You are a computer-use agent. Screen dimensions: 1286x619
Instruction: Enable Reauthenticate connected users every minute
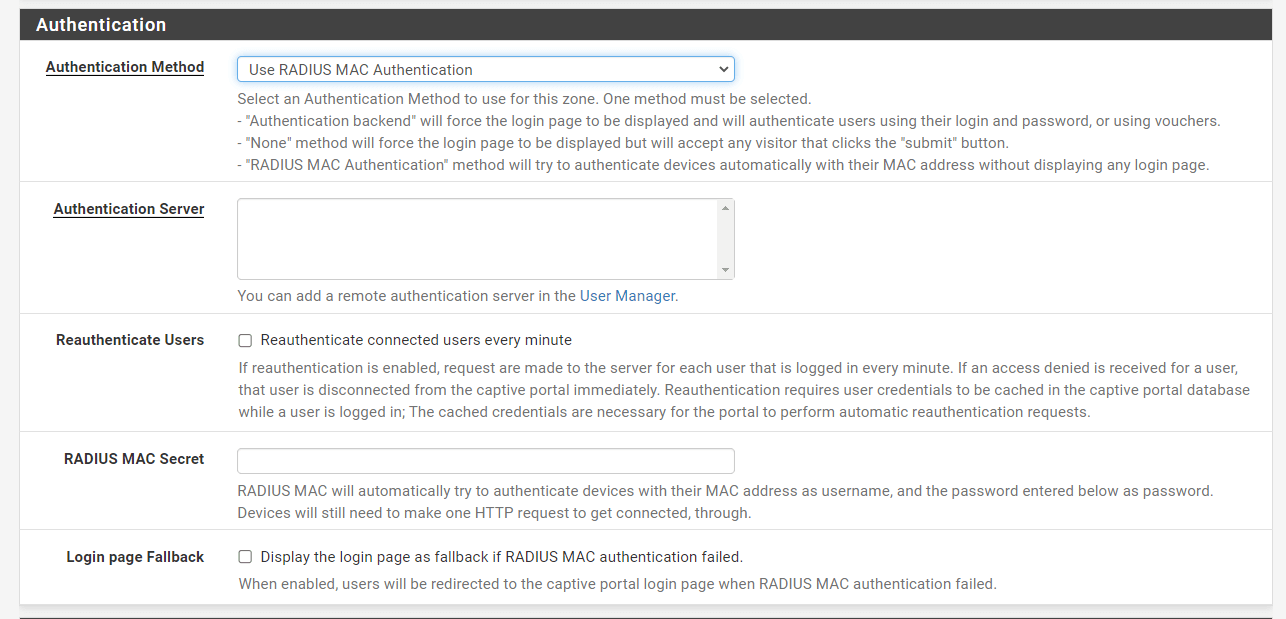click(245, 341)
